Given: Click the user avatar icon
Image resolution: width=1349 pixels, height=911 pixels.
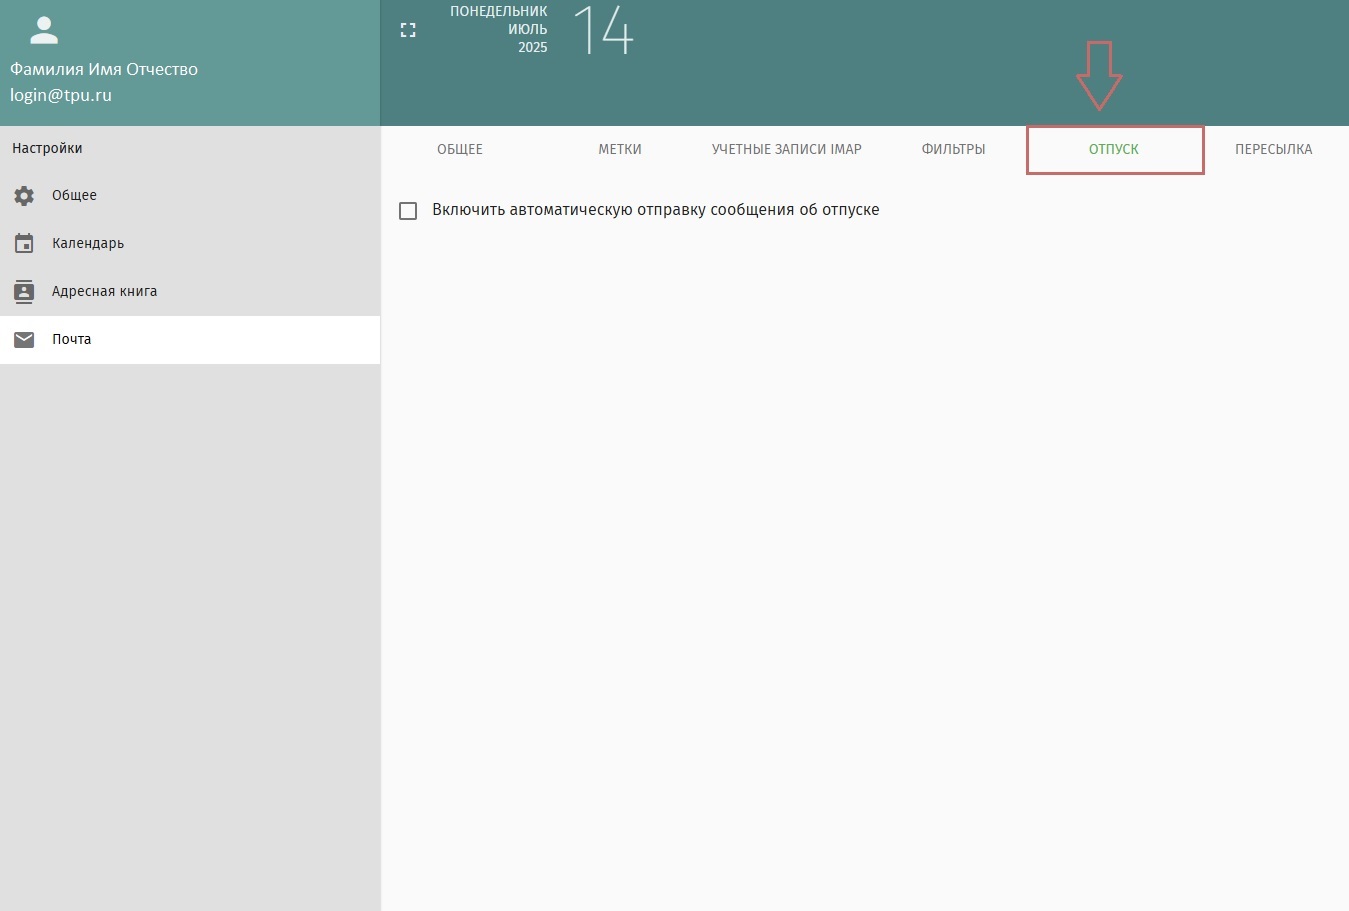Looking at the screenshot, I should point(44,30).
